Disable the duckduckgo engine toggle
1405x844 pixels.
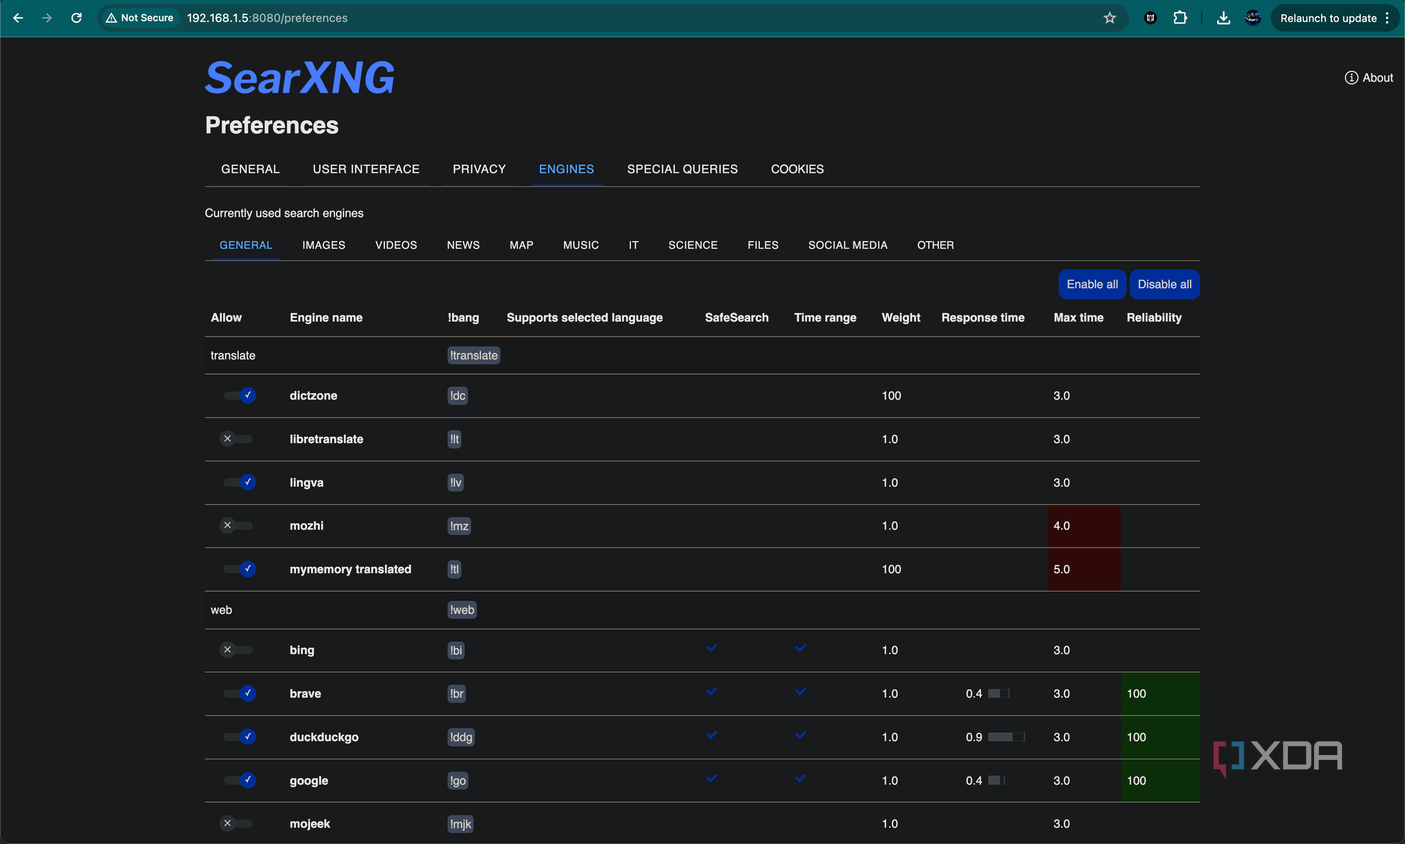(x=238, y=737)
